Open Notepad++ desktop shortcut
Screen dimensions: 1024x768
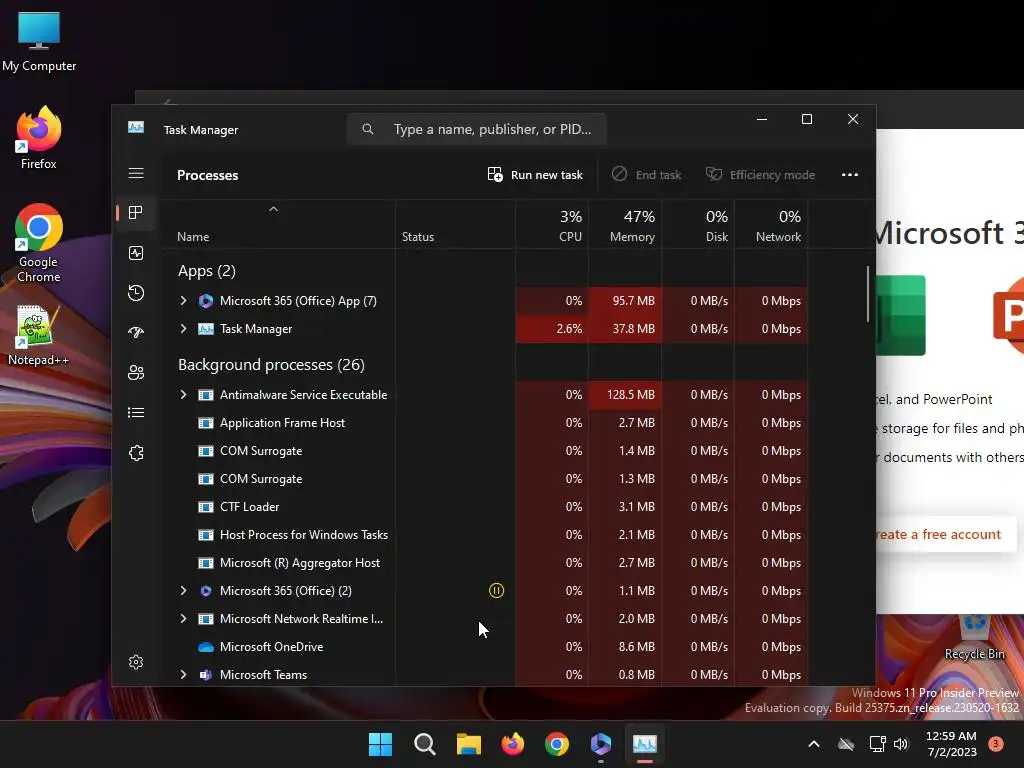tap(39, 336)
